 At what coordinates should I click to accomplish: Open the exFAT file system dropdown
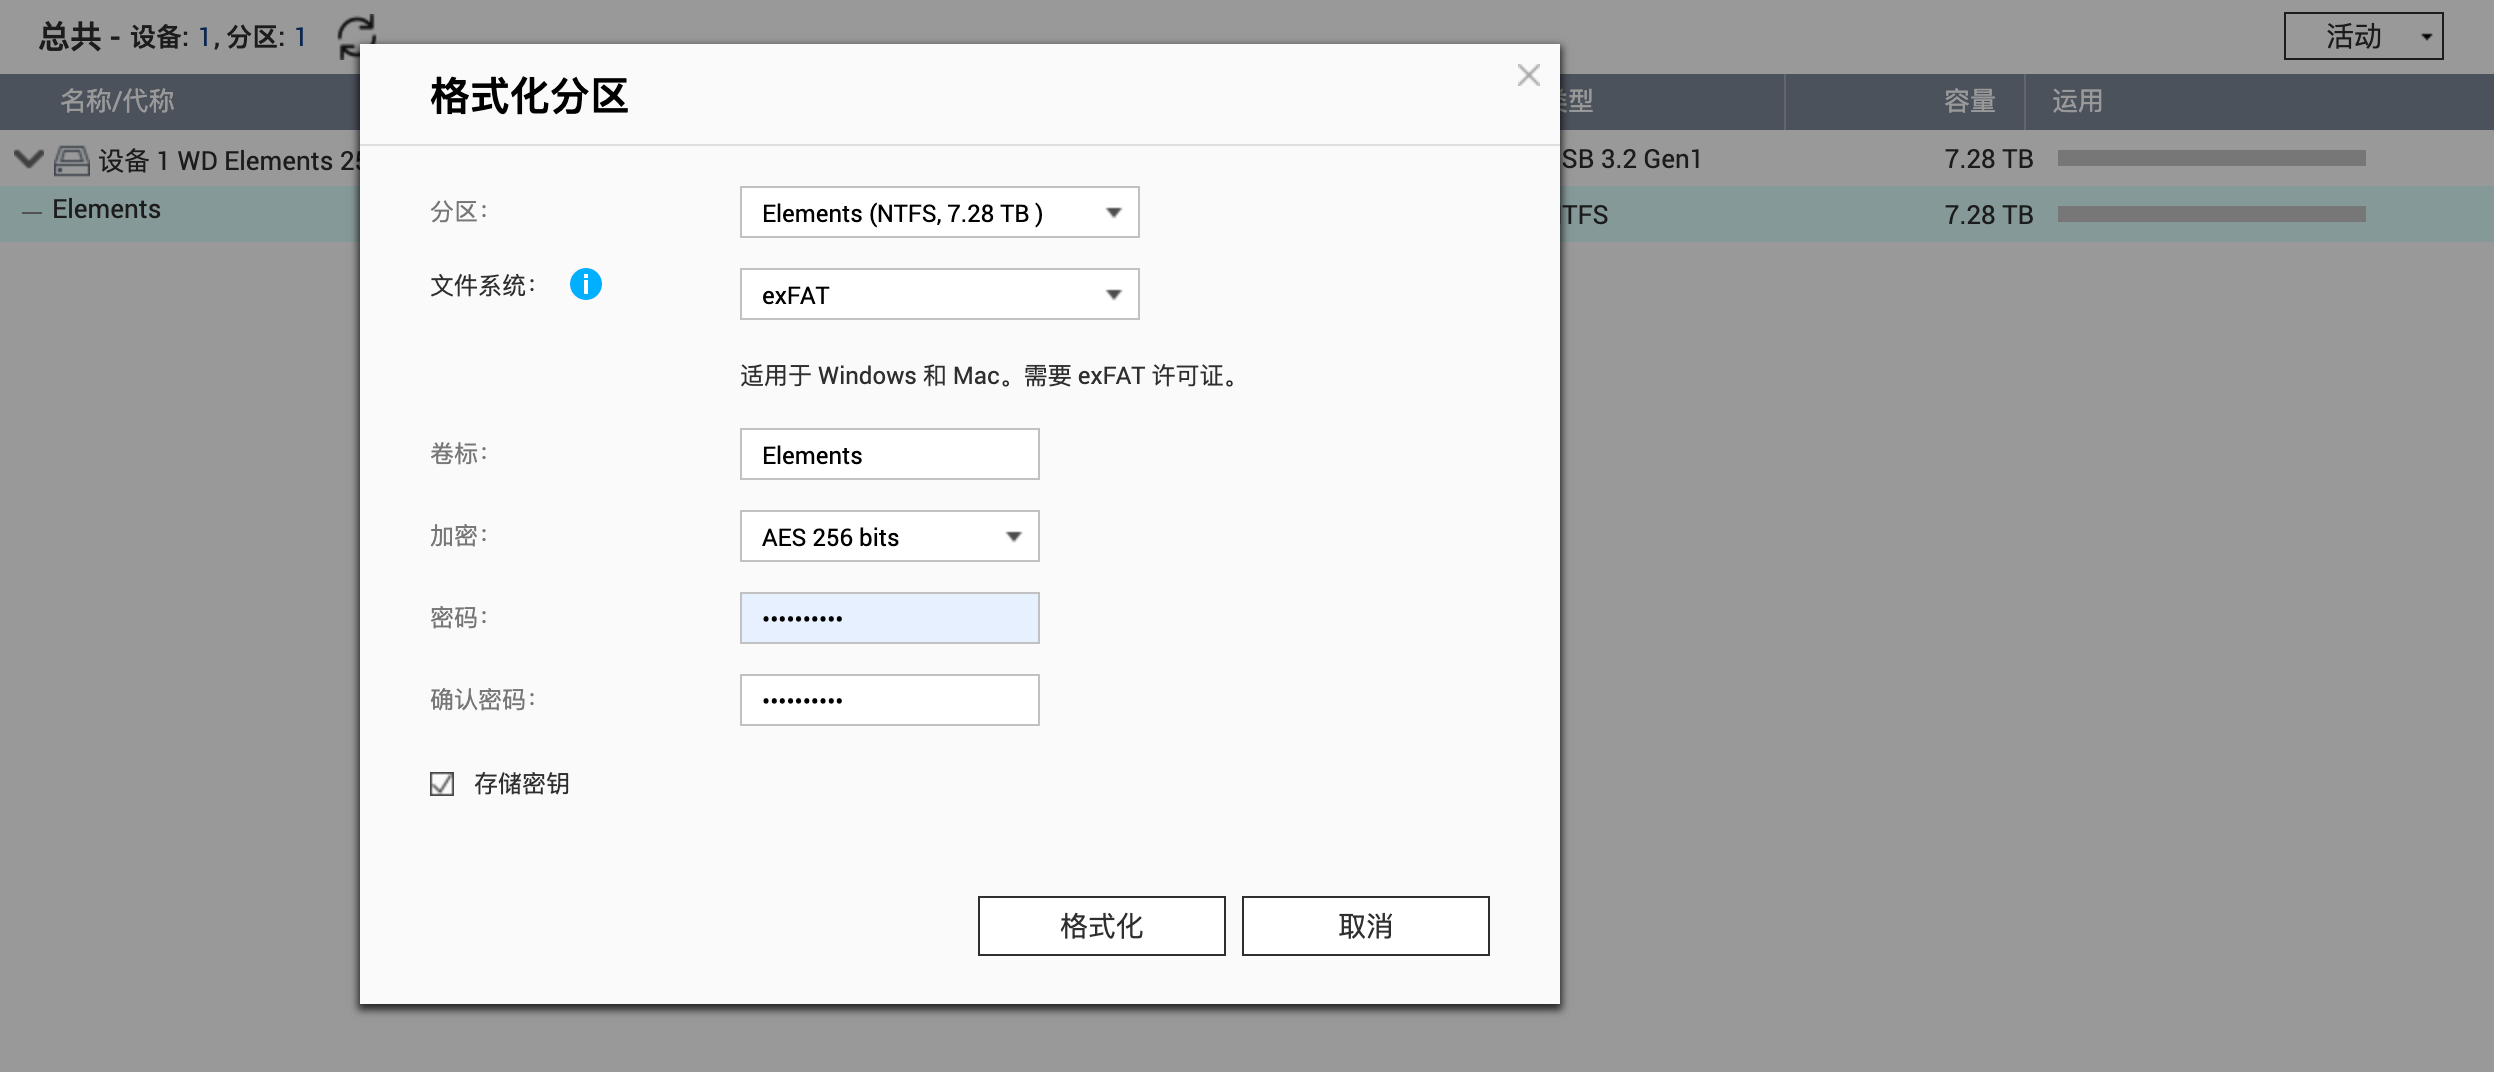tap(939, 295)
